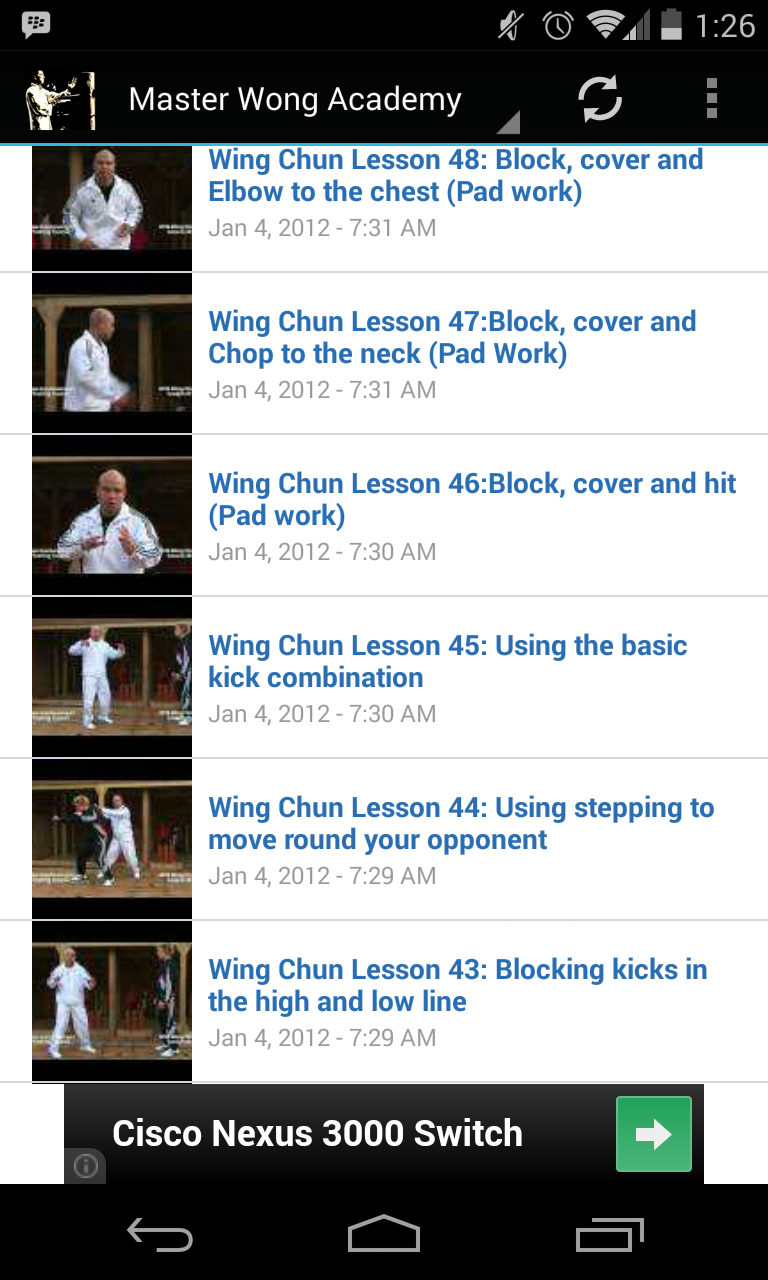The height and width of the screenshot is (1280, 768).
Task: Tap the Master Wong Academy app logo
Action: [60, 99]
